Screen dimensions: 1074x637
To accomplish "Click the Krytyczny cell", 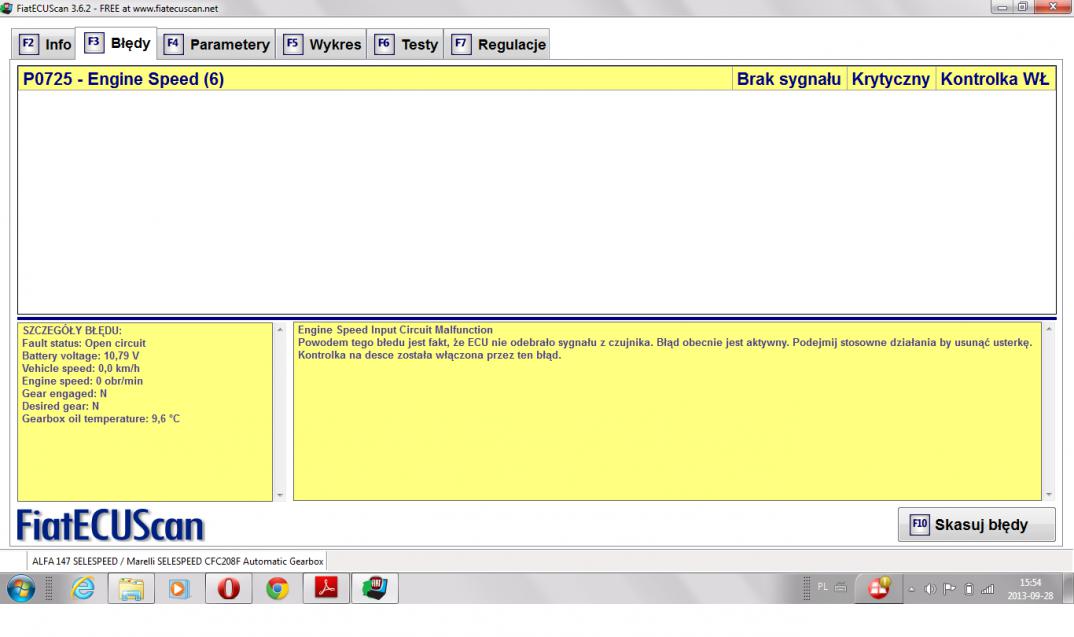I will point(890,79).
